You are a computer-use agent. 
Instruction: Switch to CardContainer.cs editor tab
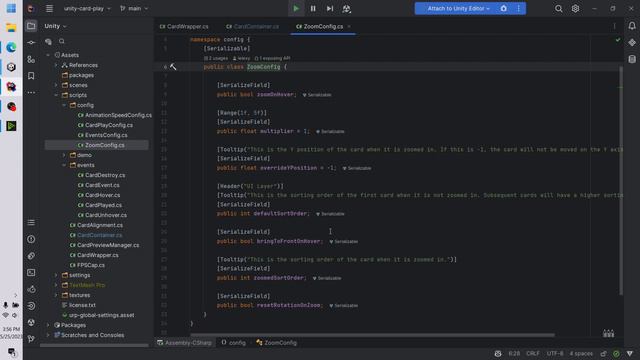point(253,27)
